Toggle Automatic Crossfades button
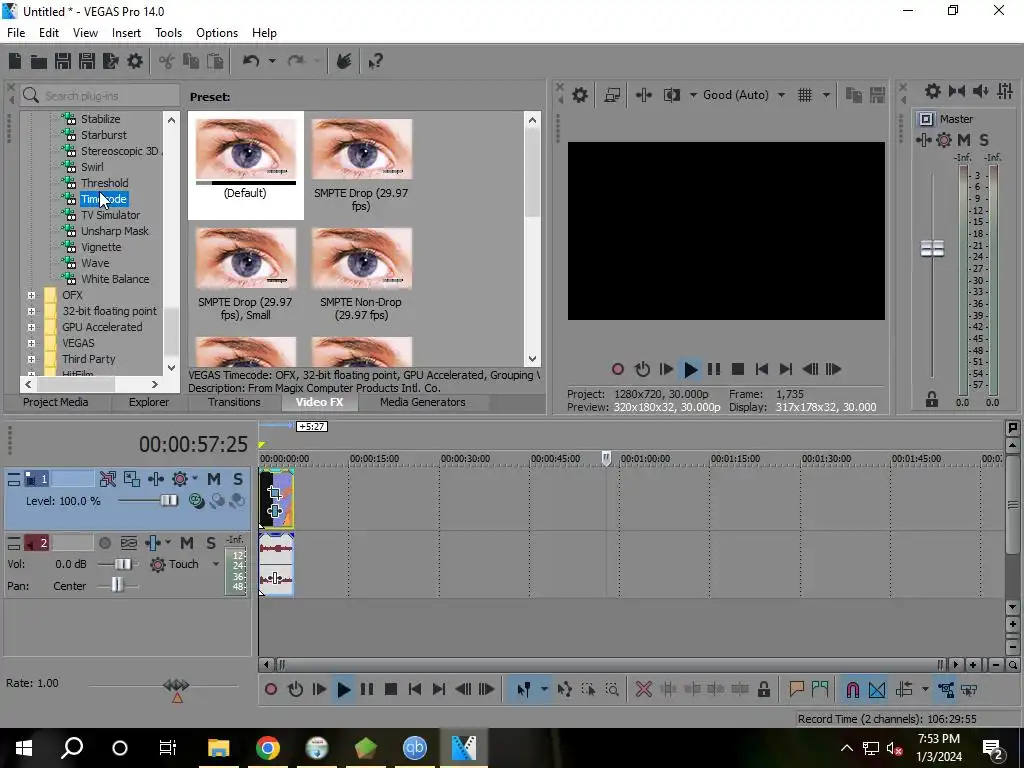Image resolution: width=1024 pixels, height=768 pixels. coord(877,690)
